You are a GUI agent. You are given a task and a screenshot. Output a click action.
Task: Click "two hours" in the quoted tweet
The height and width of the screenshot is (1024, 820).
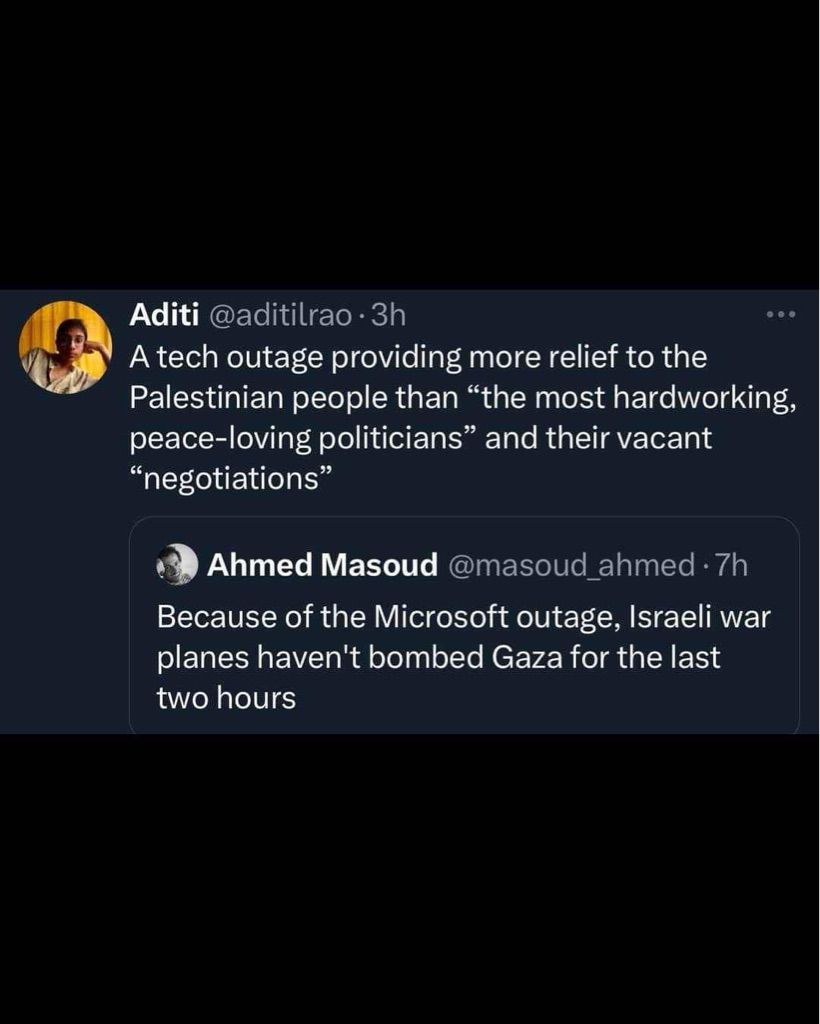(x=226, y=698)
